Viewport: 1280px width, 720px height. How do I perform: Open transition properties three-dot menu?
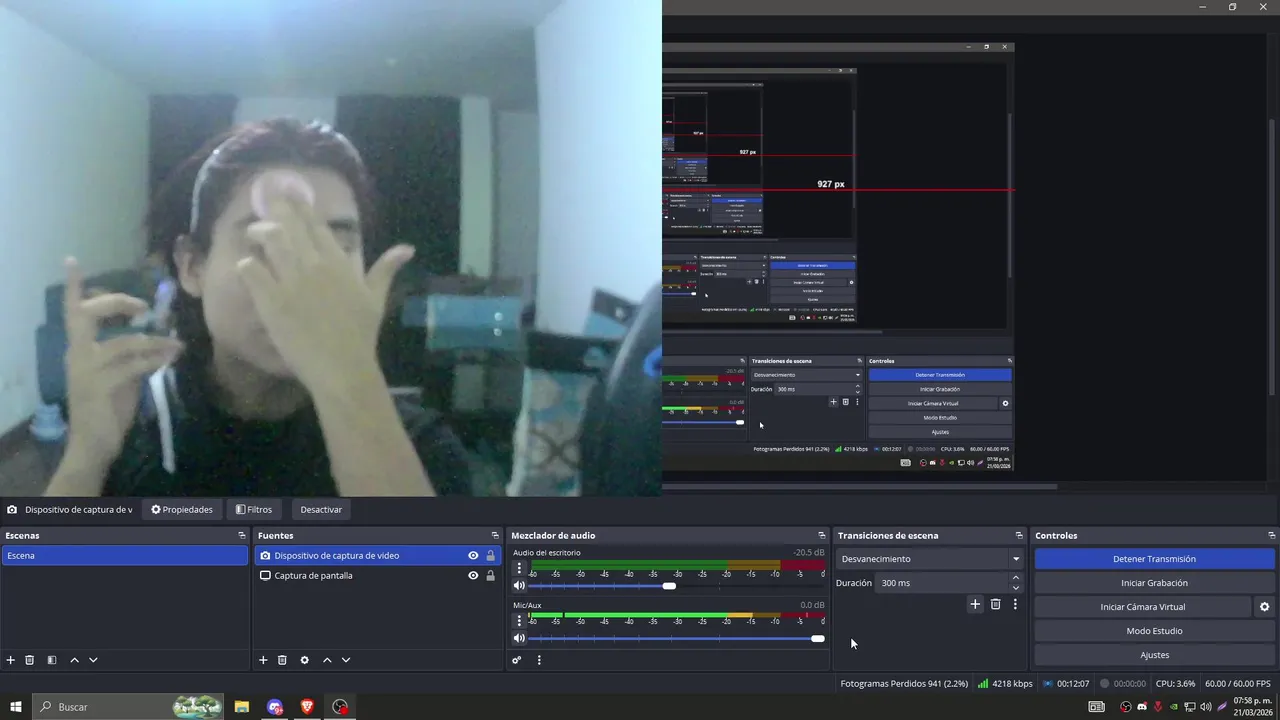pos(1015,604)
